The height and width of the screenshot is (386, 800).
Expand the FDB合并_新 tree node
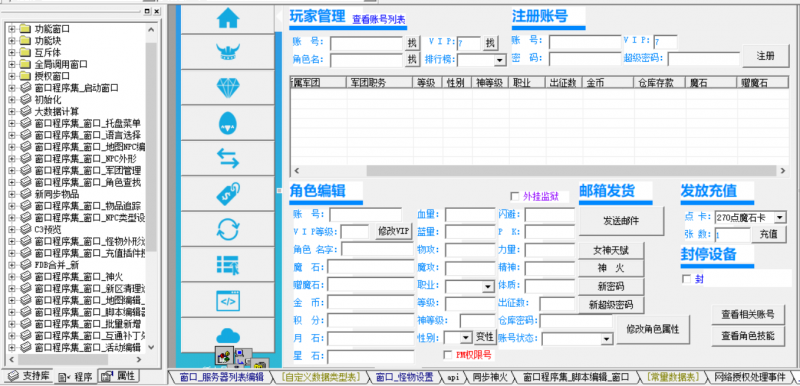tap(12, 265)
